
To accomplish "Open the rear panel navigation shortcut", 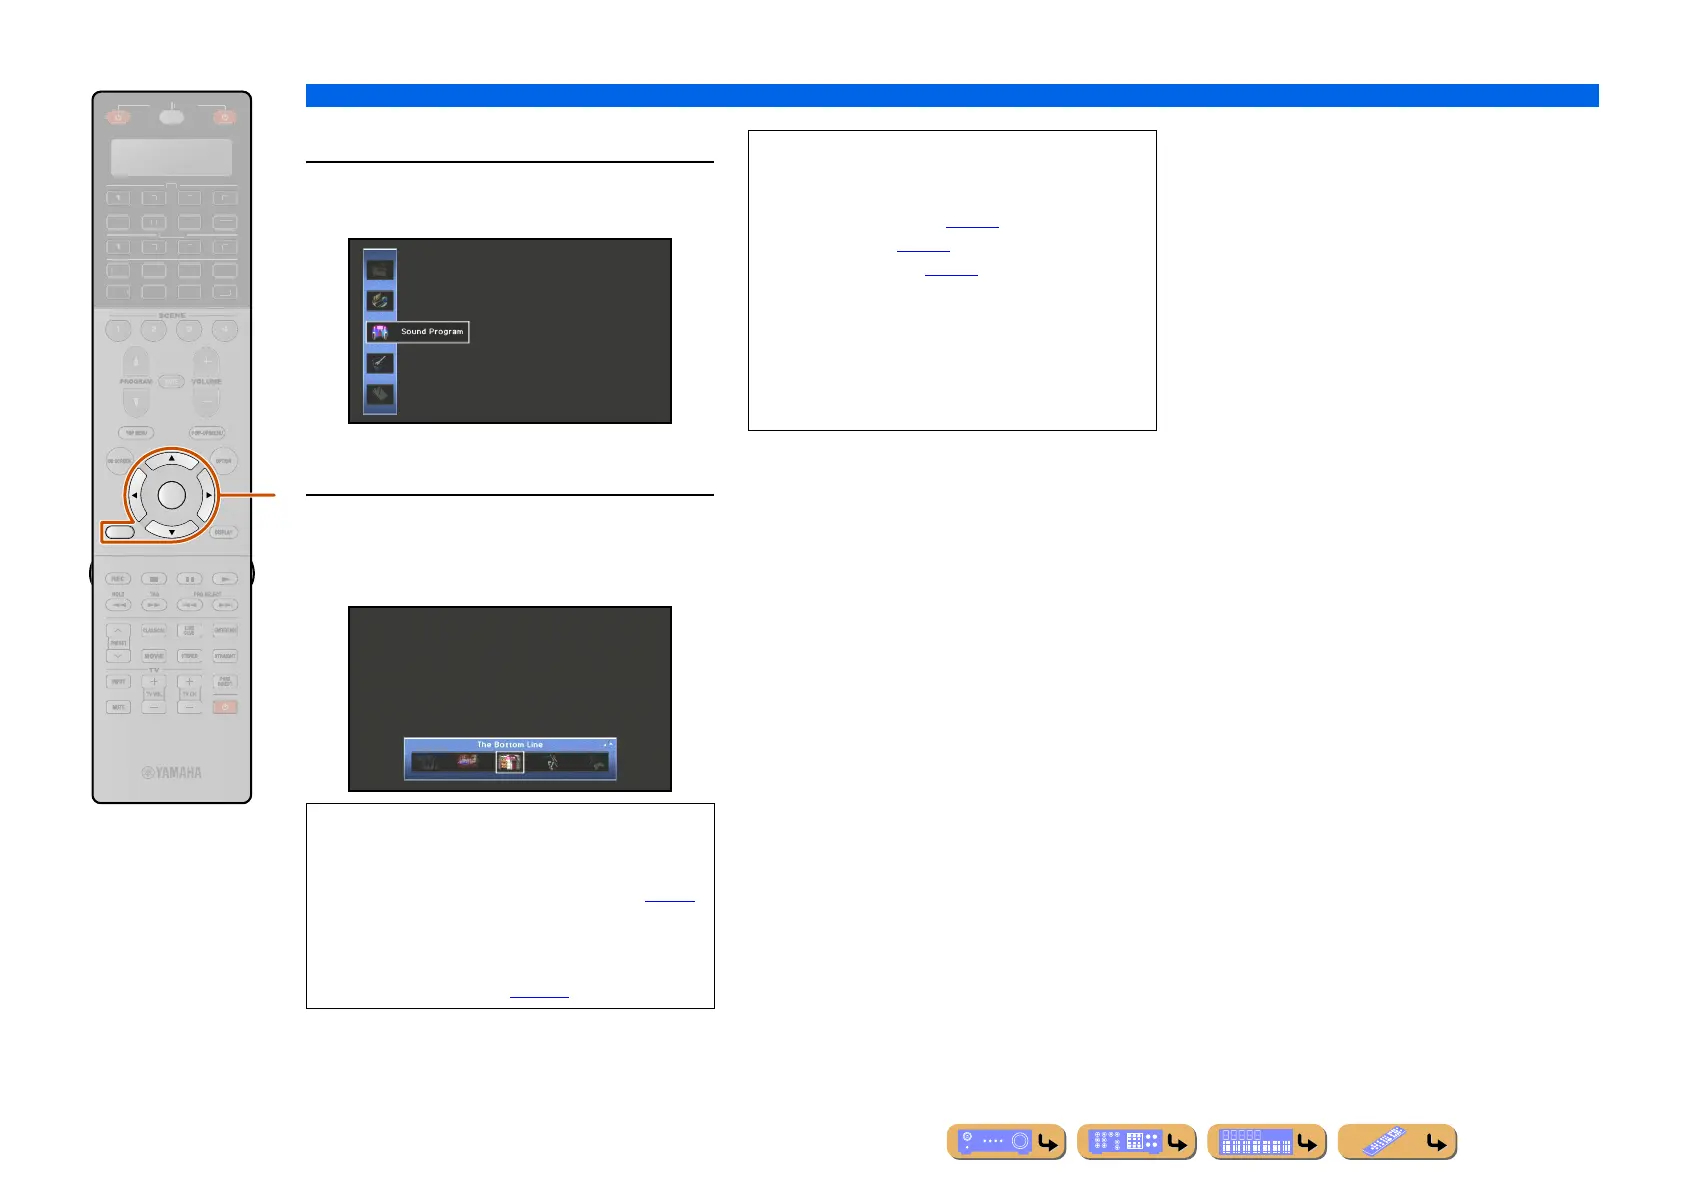I will click(1136, 1141).
